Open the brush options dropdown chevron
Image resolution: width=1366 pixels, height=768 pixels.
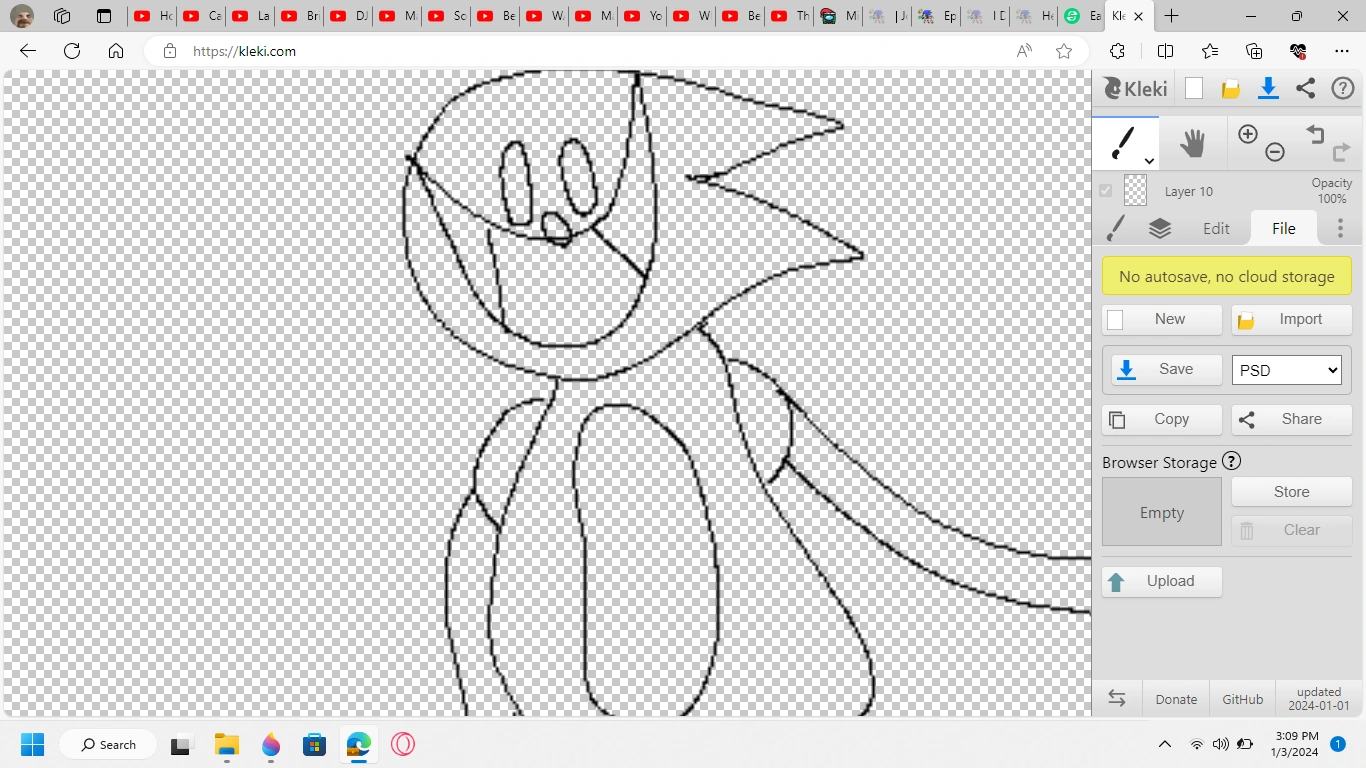pyautogui.click(x=1148, y=160)
